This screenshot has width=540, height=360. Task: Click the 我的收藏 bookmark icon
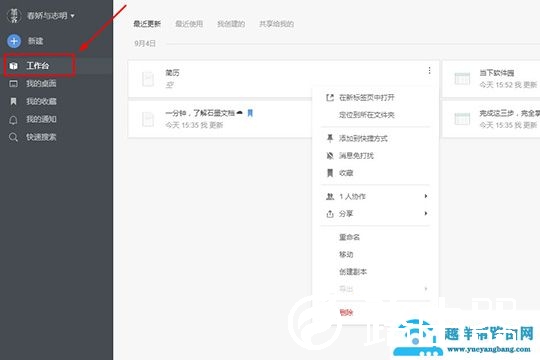pyautogui.click(x=13, y=101)
